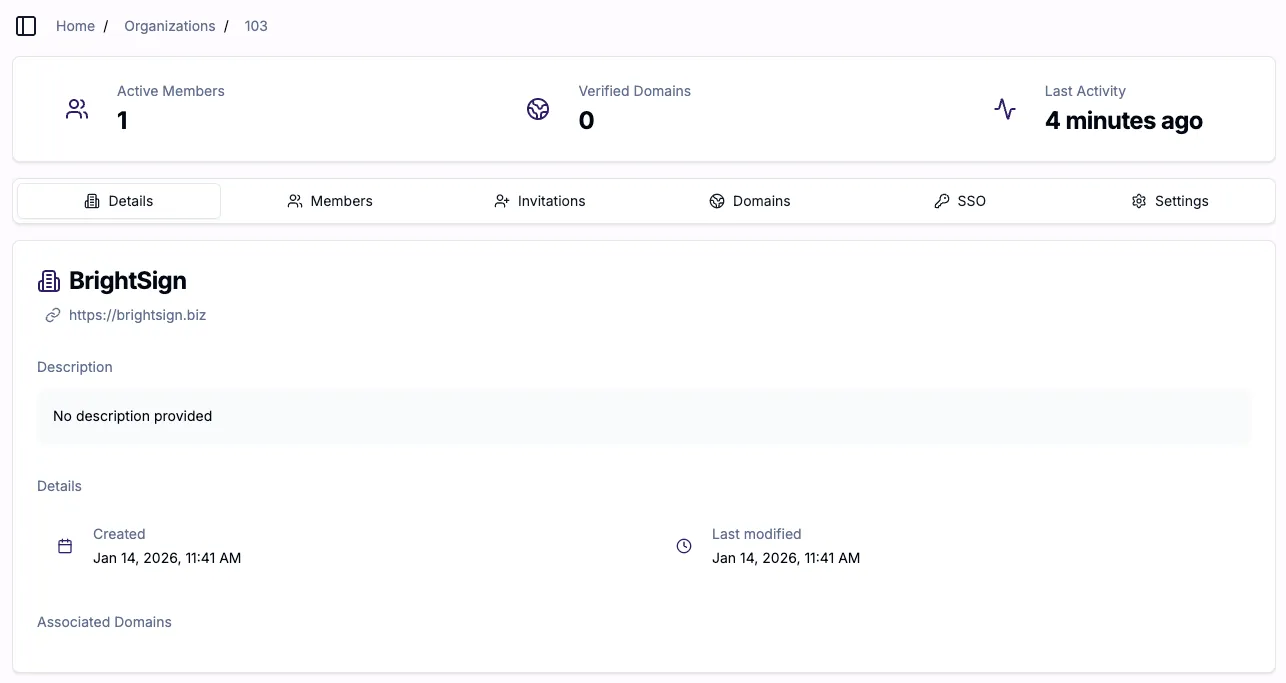Click the BrightSign organization heading
The height and width of the screenshot is (683, 1286).
point(128,281)
